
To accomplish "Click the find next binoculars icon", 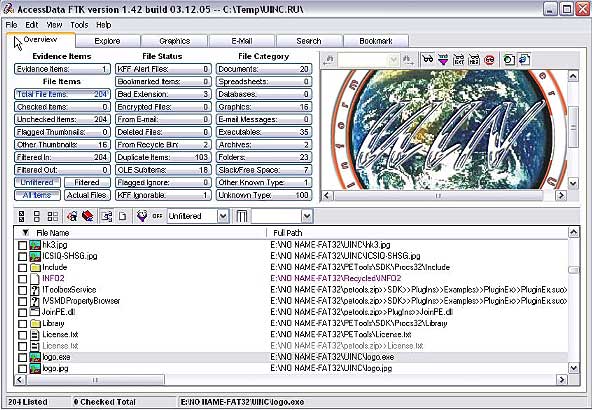I will click(408, 60).
